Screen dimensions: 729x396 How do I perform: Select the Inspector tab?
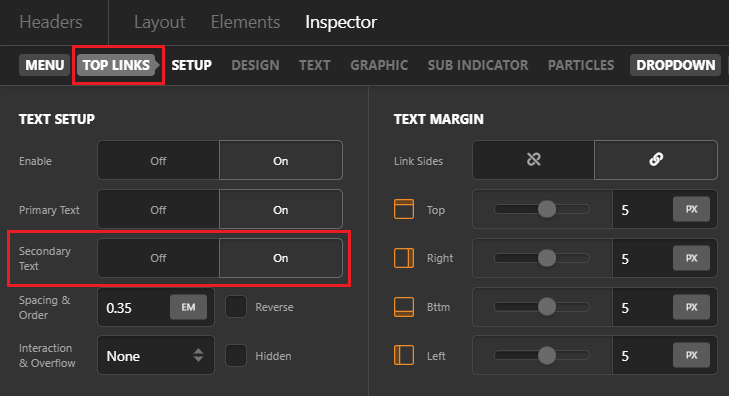pyautogui.click(x=341, y=22)
